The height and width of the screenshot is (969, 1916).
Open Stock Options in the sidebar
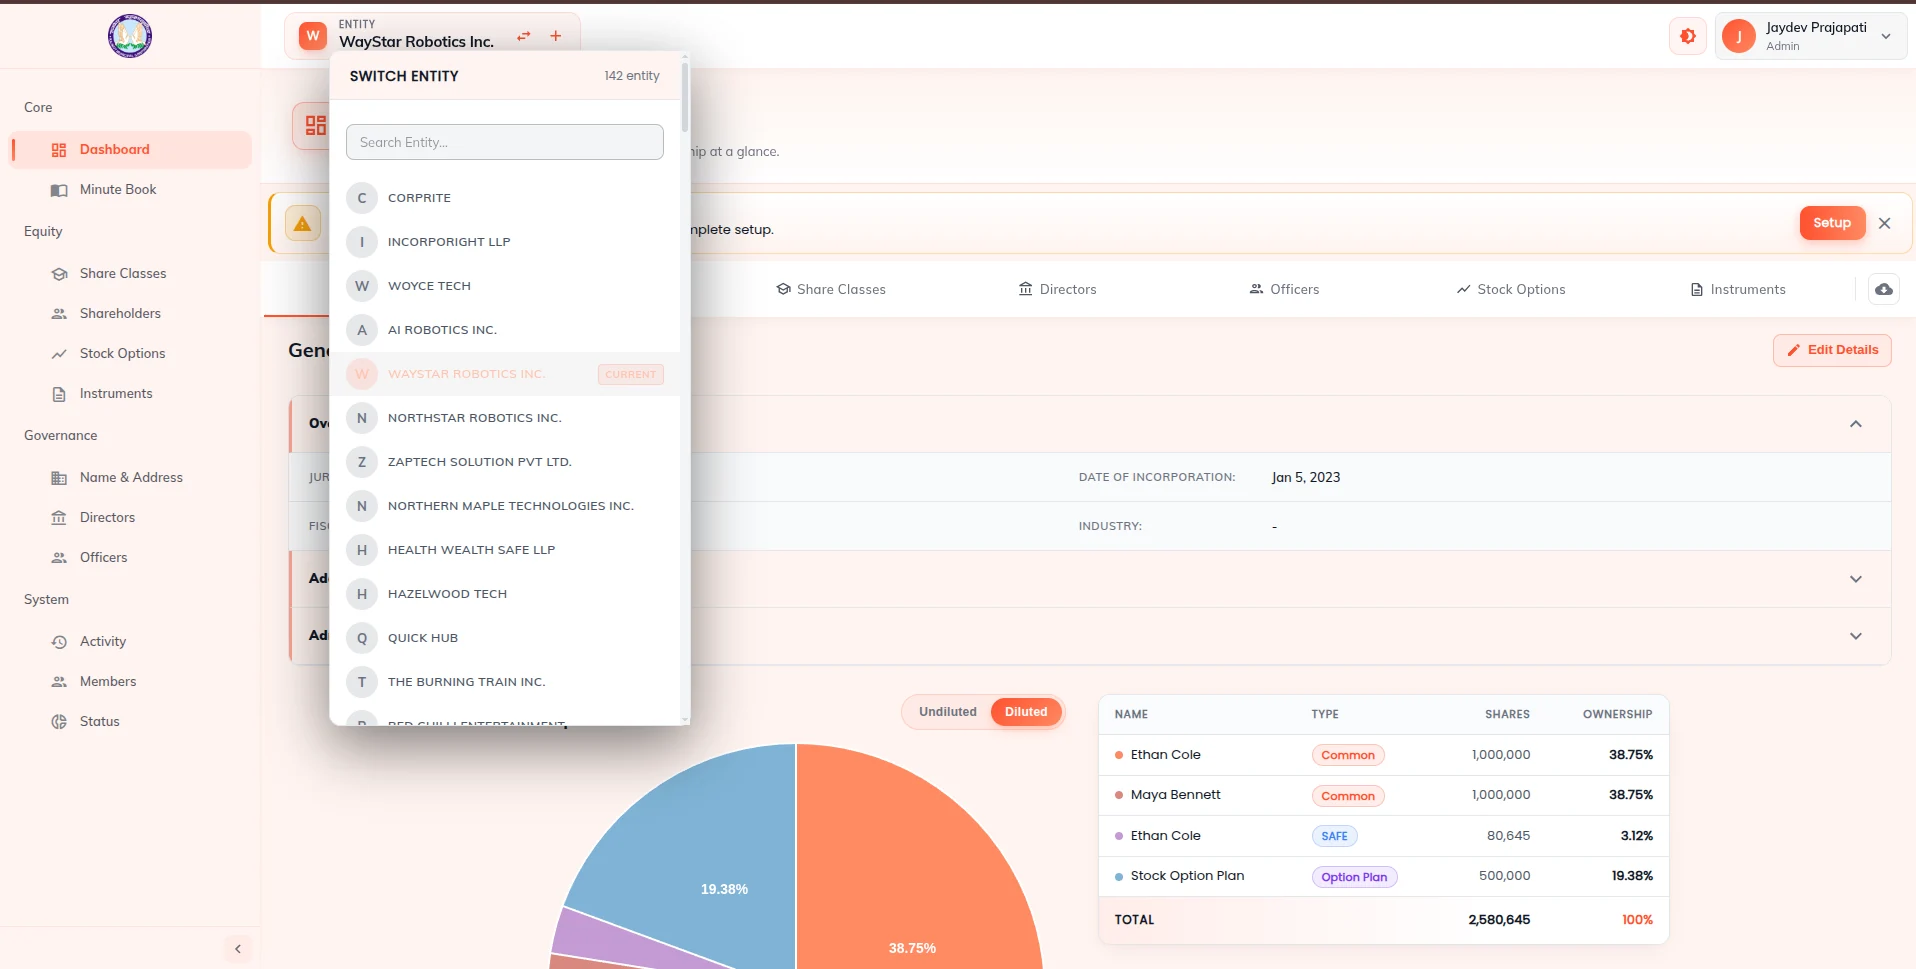130,353
